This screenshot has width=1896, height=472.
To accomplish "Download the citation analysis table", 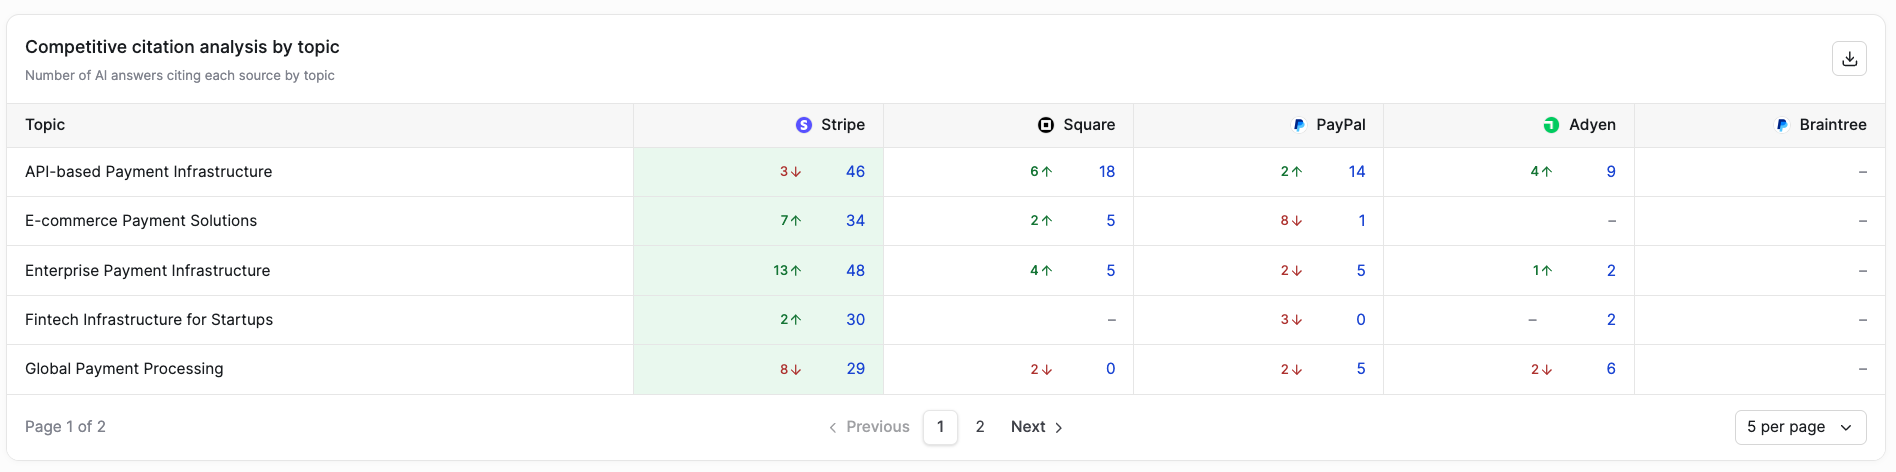I will [x=1849, y=59].
